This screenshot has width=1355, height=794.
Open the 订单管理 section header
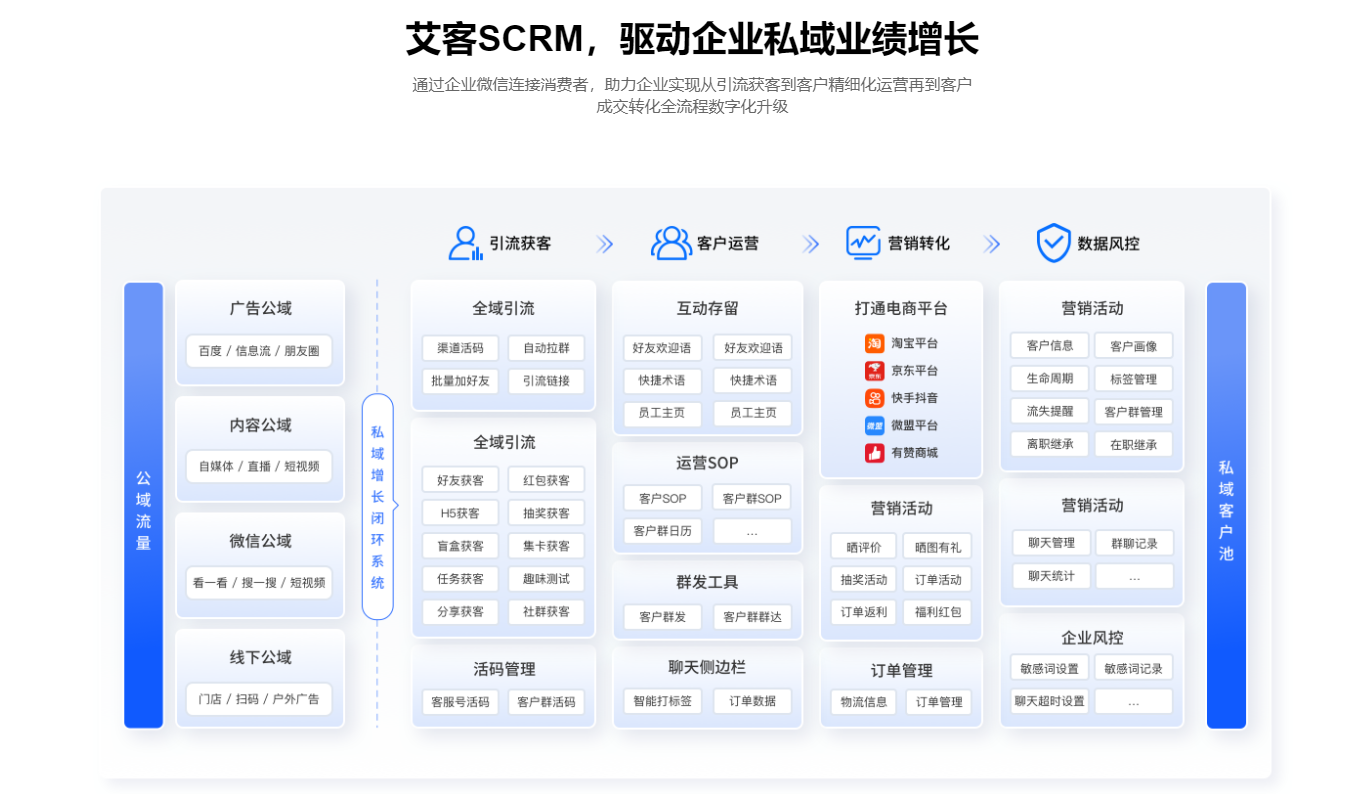pyautogui.click(x=899, y=671)
